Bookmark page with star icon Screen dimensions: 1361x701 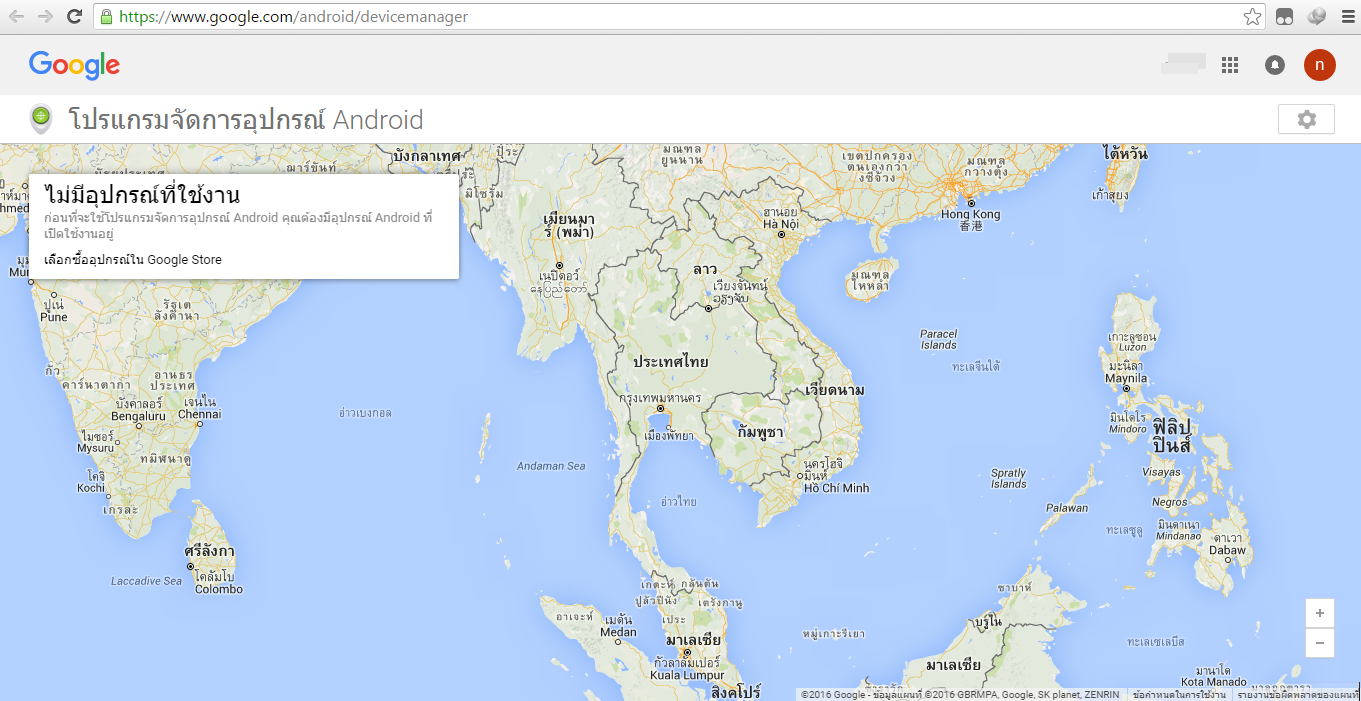click(x=1252, y=17)
